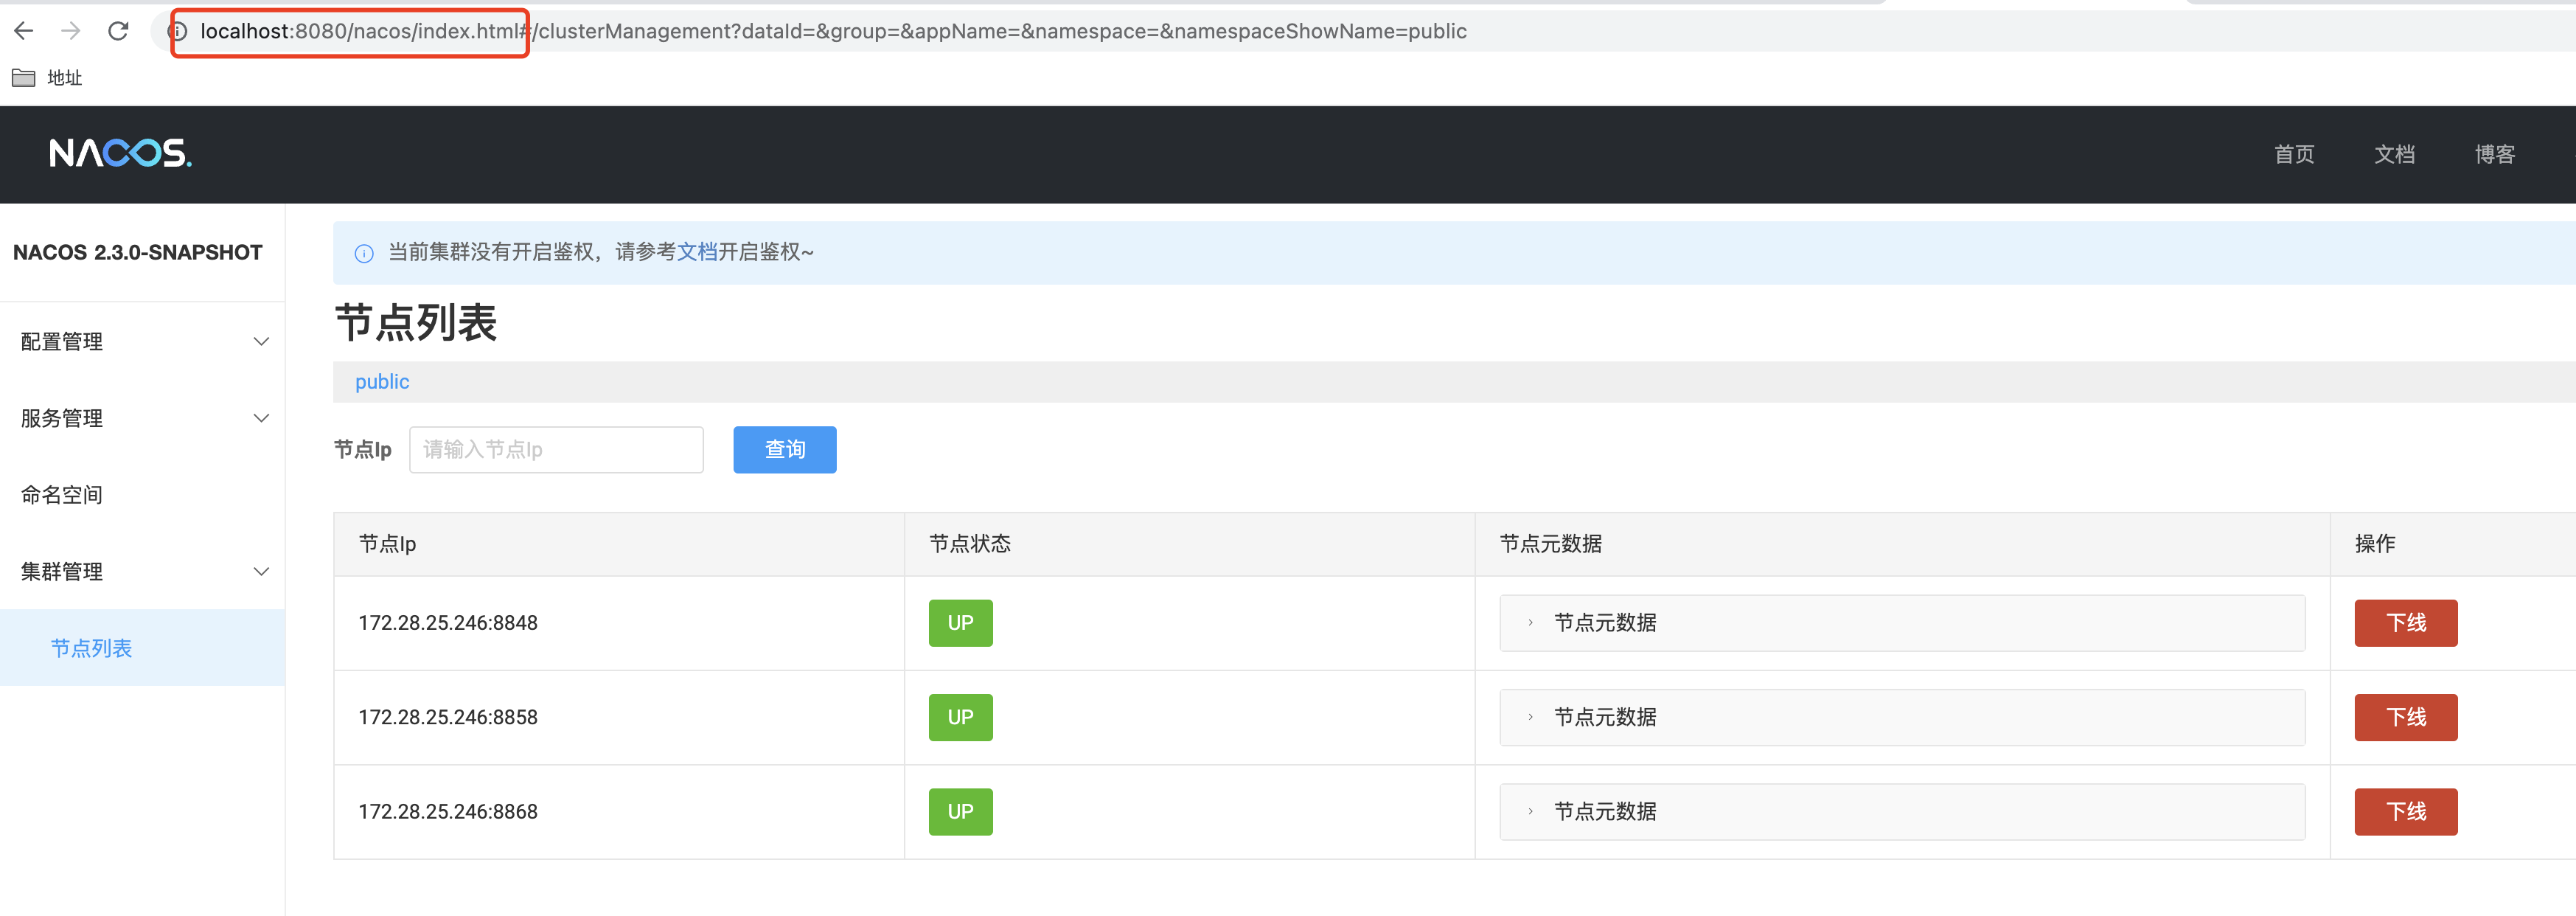Click 下线 for node 172.28.25.246:8868
The image size is (2576, 916).
pos(2406,812)
